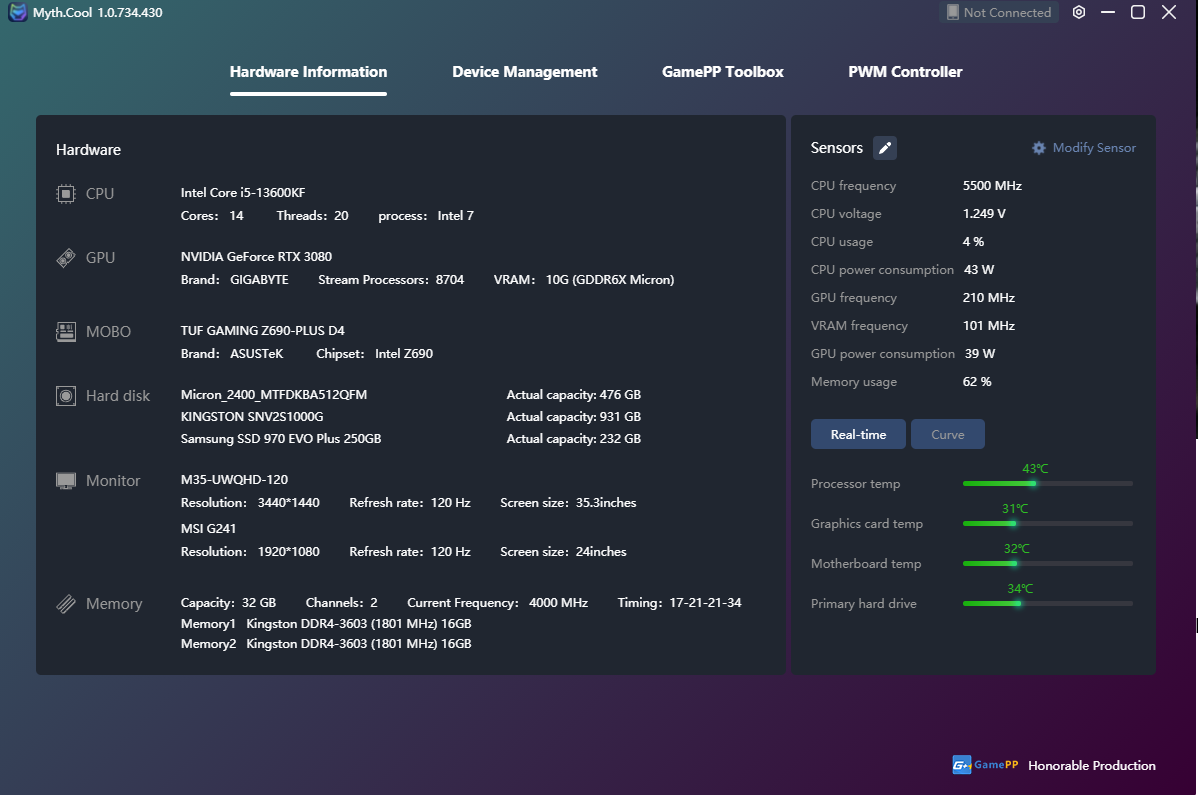
Task: Click the Current Frequency 4000 MHz value
Action: tap(558, 603)
